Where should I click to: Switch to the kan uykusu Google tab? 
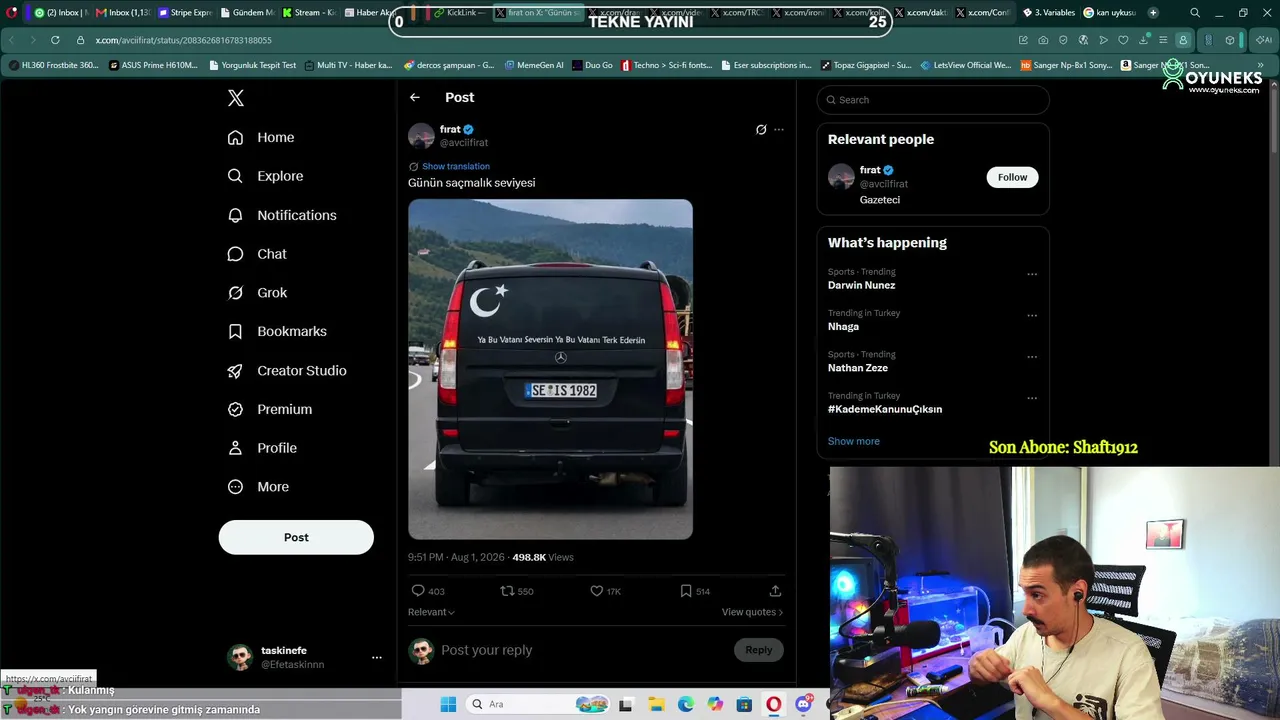[x=1110, y=13]
